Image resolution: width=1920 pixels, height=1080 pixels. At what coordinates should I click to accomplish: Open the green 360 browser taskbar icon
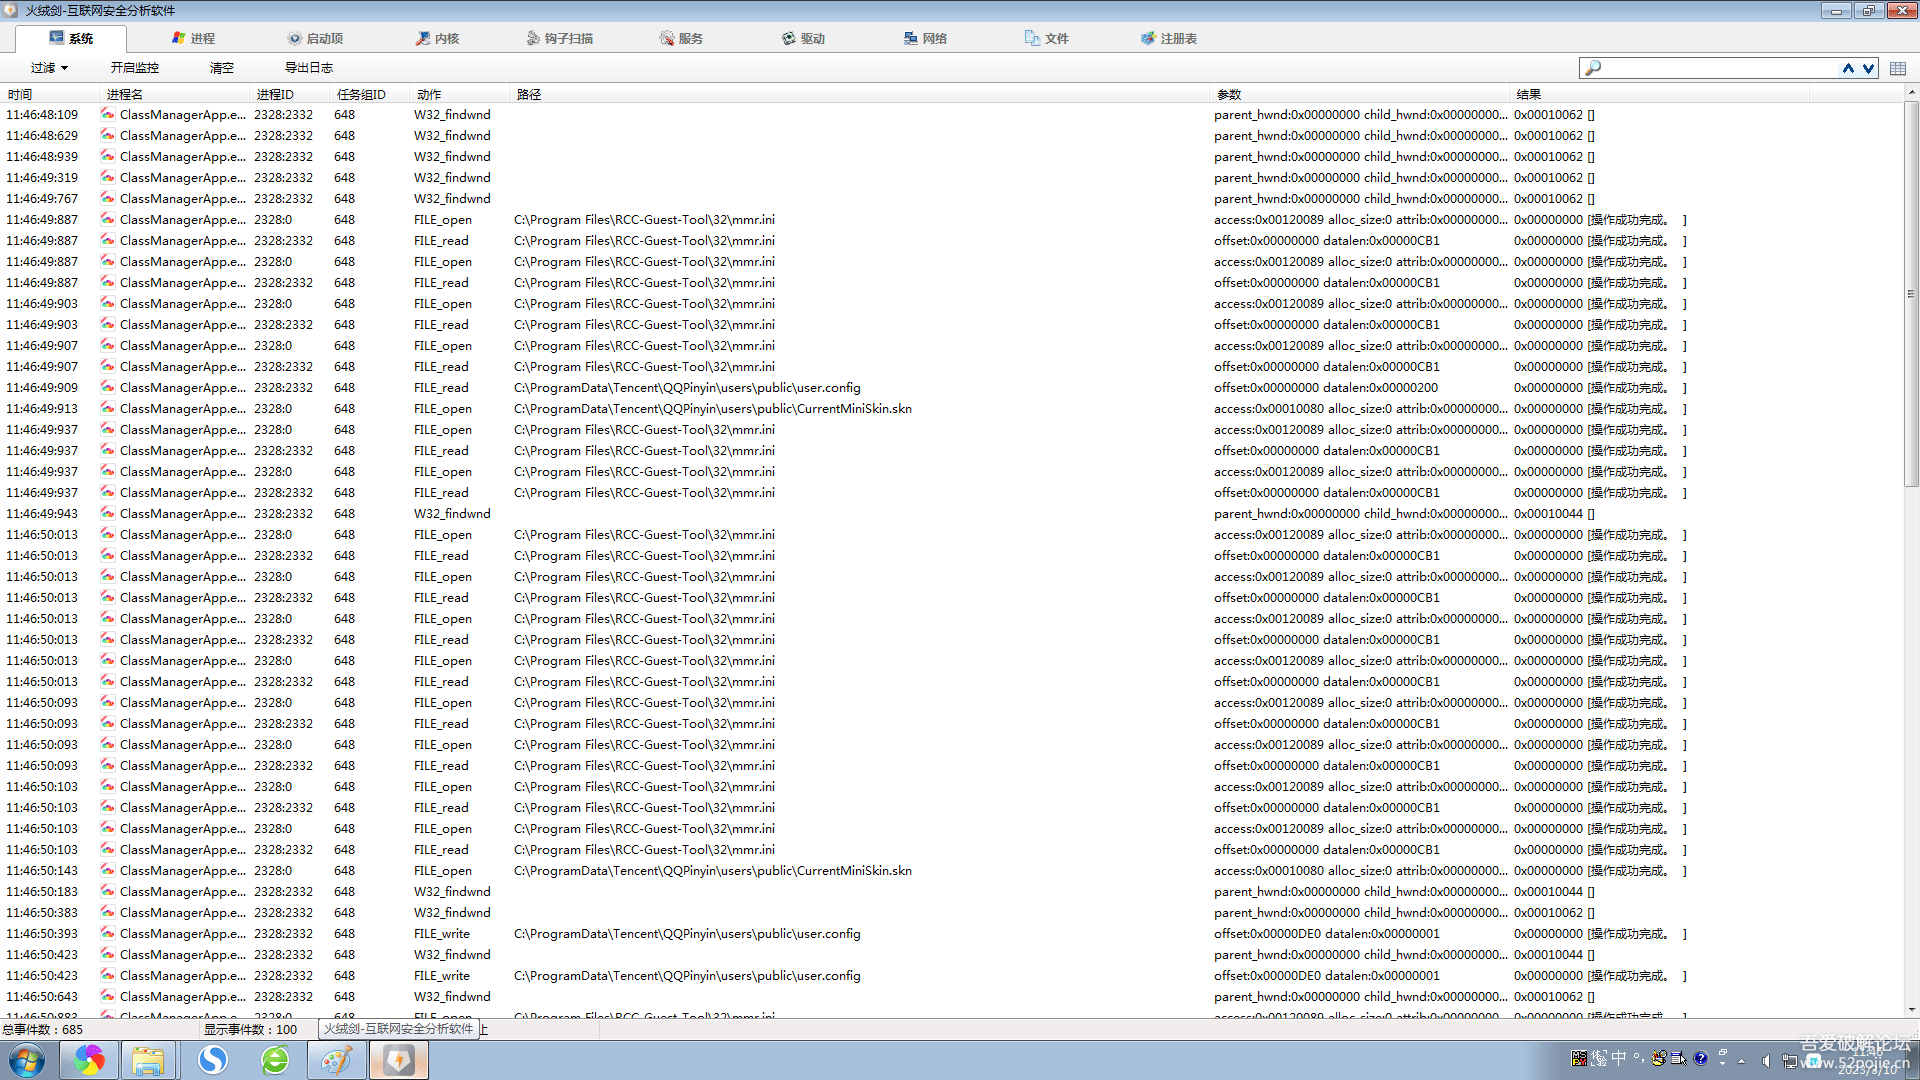[x=275, y=1060]
